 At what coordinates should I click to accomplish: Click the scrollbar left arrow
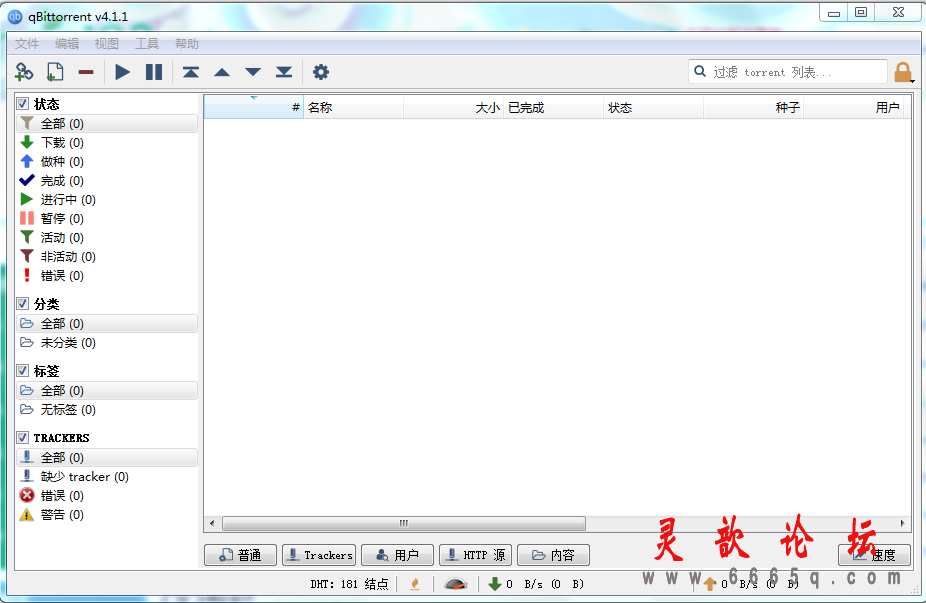tap(213, 523)
